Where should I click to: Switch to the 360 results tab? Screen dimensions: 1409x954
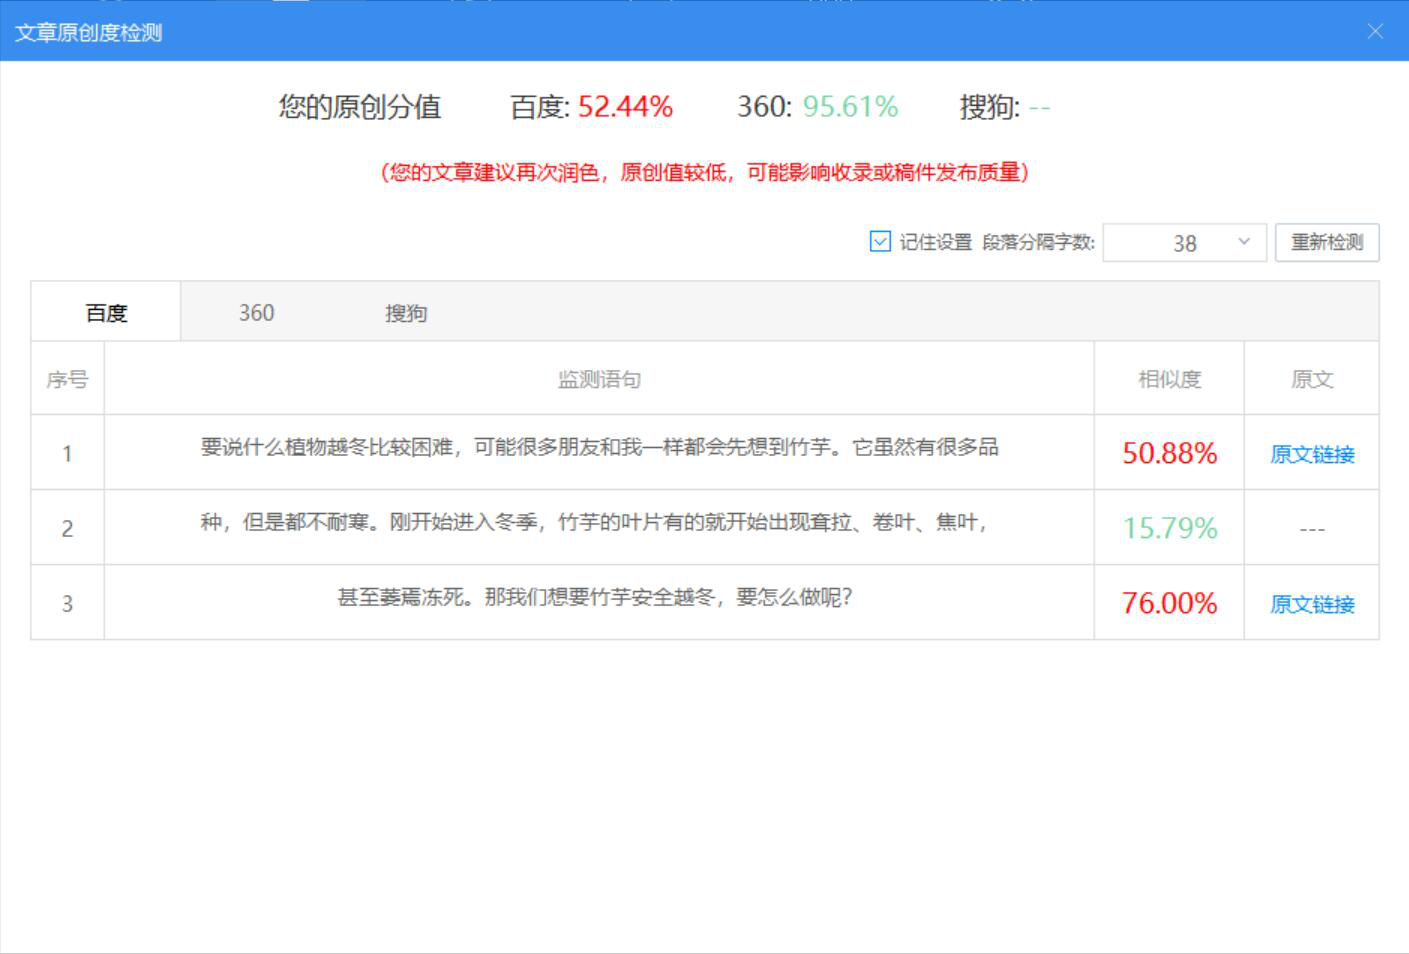coord(256,313)
